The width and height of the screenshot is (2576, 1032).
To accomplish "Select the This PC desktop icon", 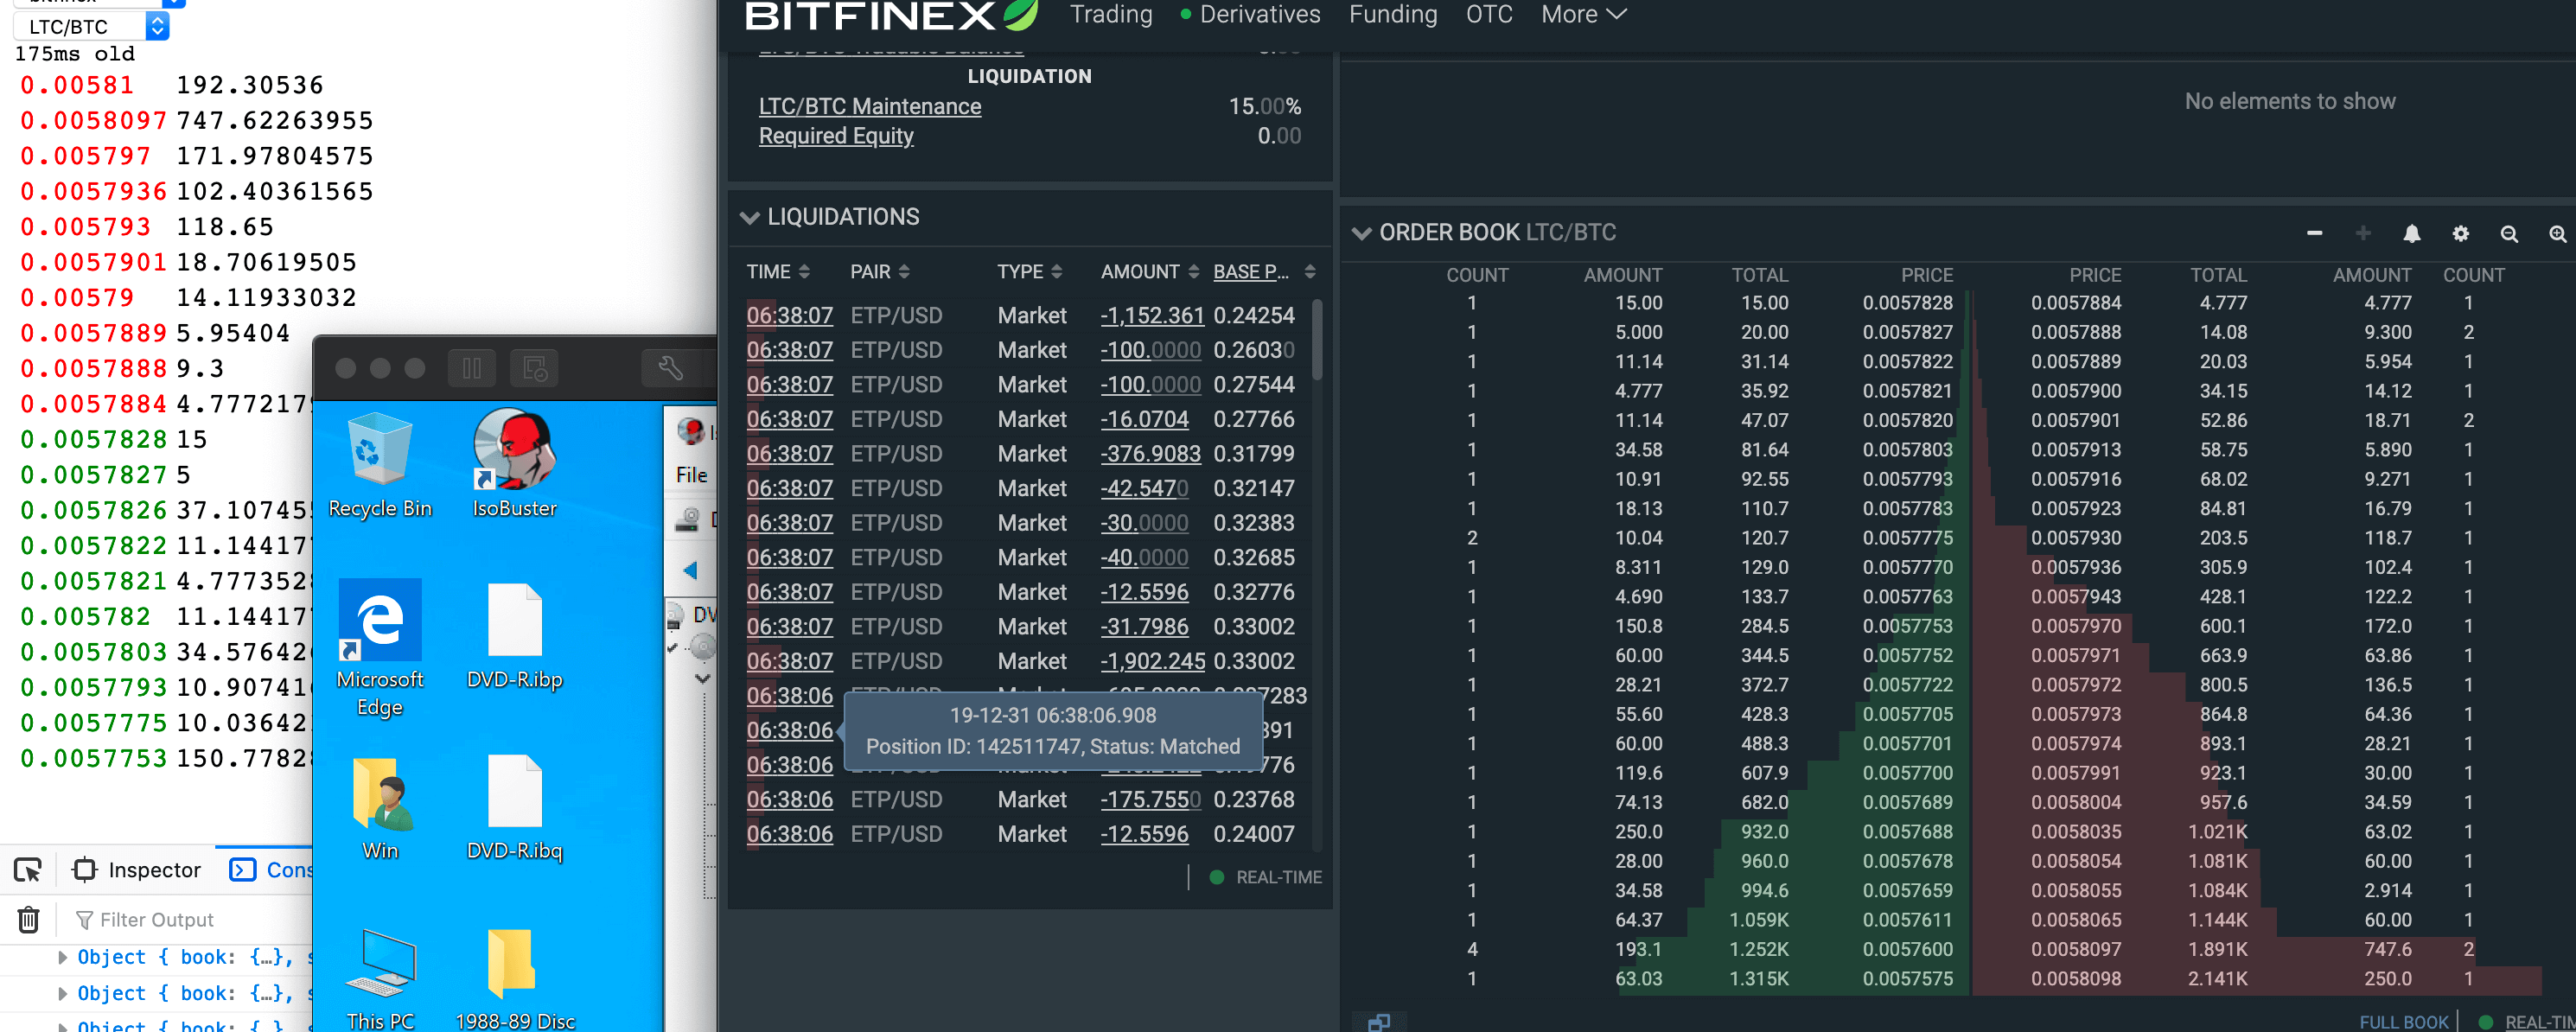I will pyautogui.click(x=380, y=979).
